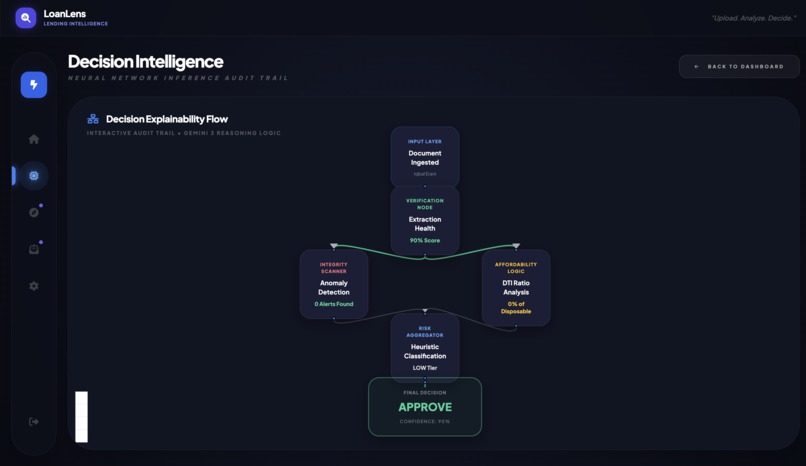
Task: Click the Upload. Analyze. Decide. tagline
Action: pos(754,18)
